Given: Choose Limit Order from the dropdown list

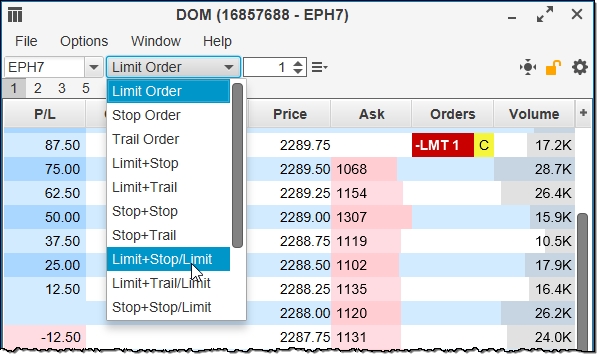Looking at the screenshot, I should click(x=168, y=91).
